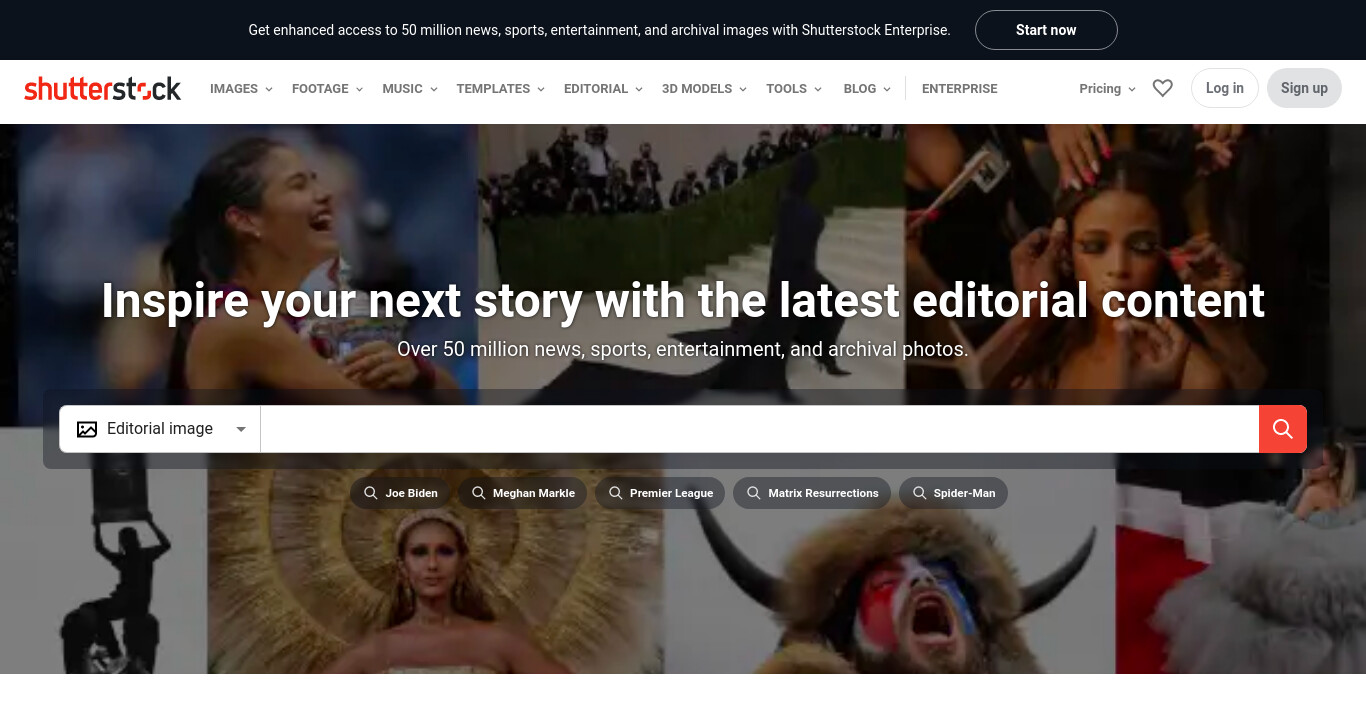Screen dimensions: 1366x728
Task: Click magnifier icon on Spider-Man chip
Action: click(919, 493)
